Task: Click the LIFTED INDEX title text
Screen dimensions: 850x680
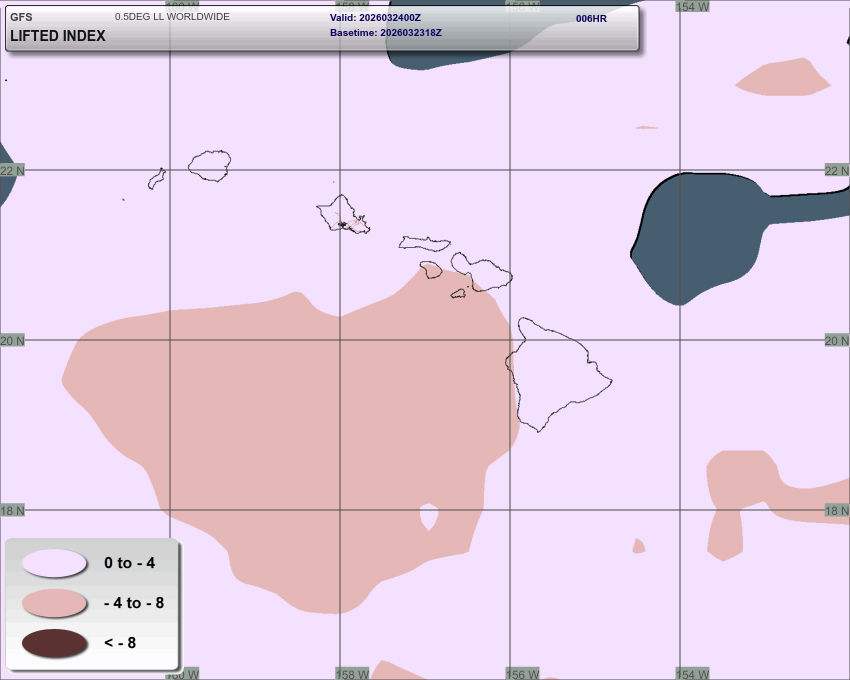Action: pyautogui.click(x=58, y=36)
